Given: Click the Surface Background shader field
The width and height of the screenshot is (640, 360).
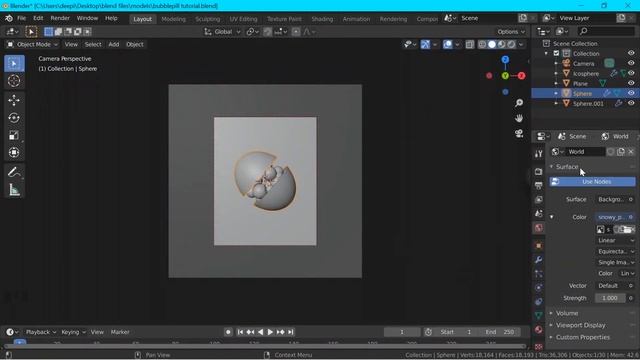Looking at the screenshot, I should tap(612, 199).
